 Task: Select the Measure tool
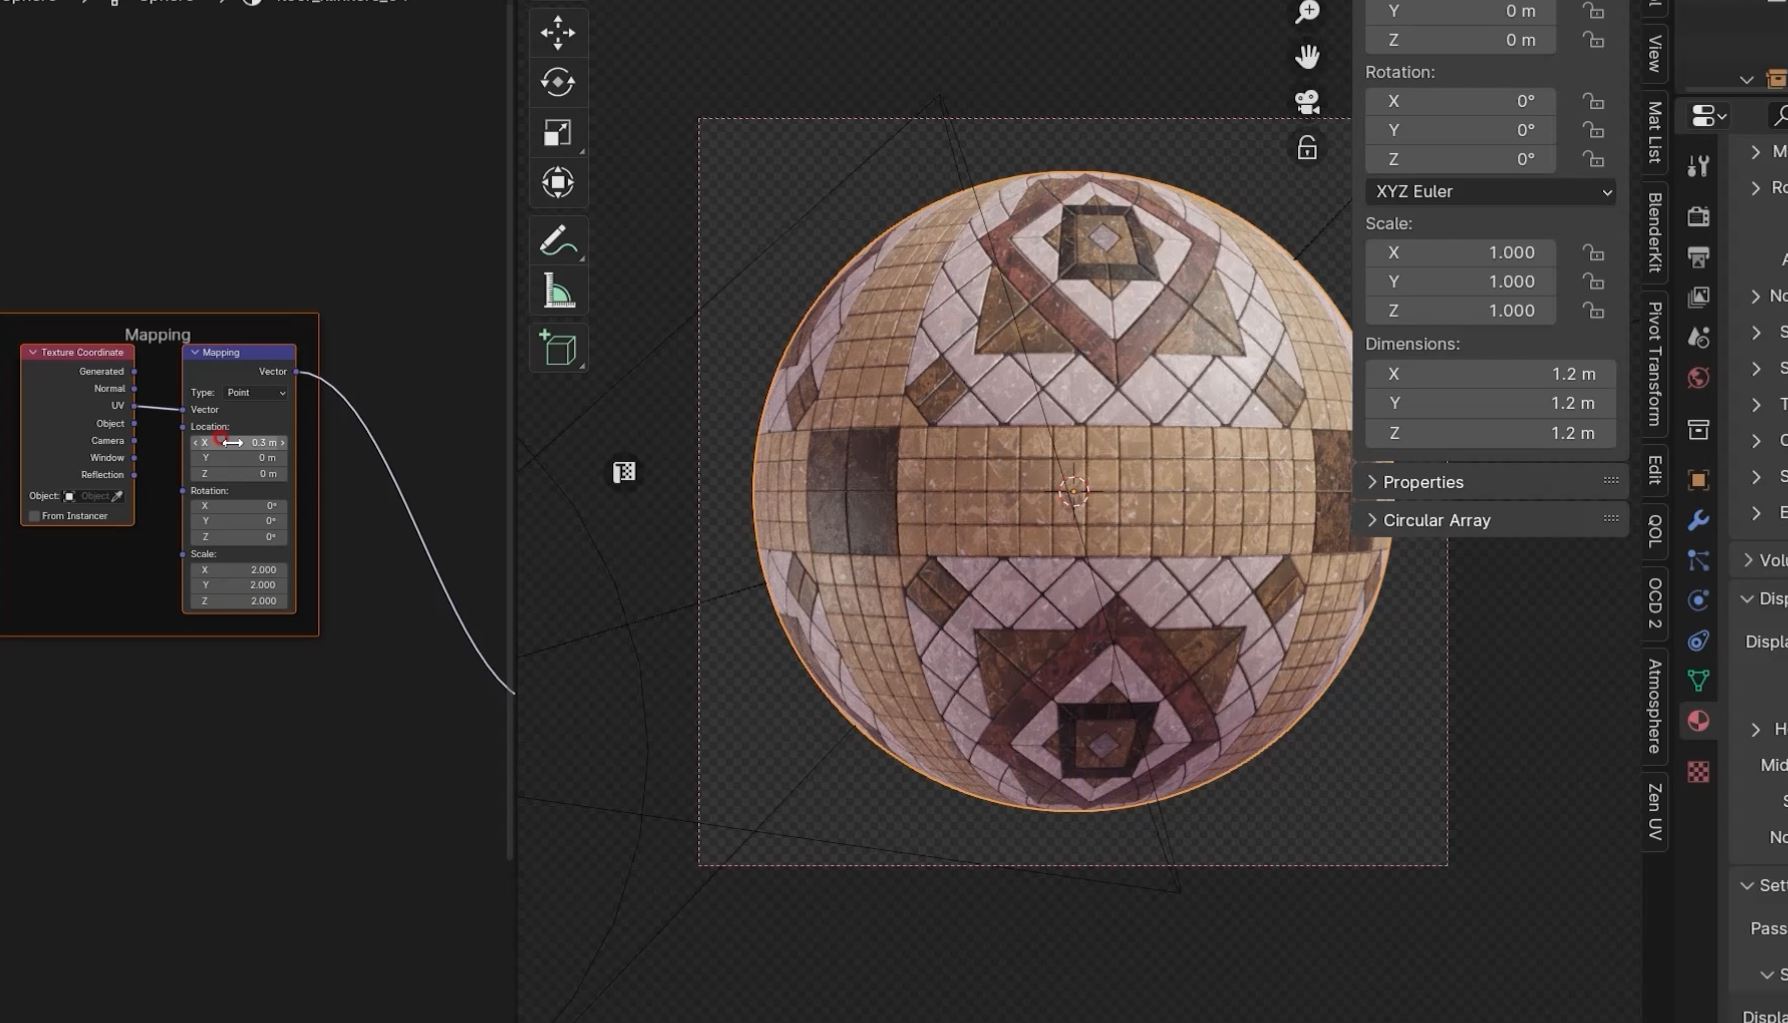(557, 292)
